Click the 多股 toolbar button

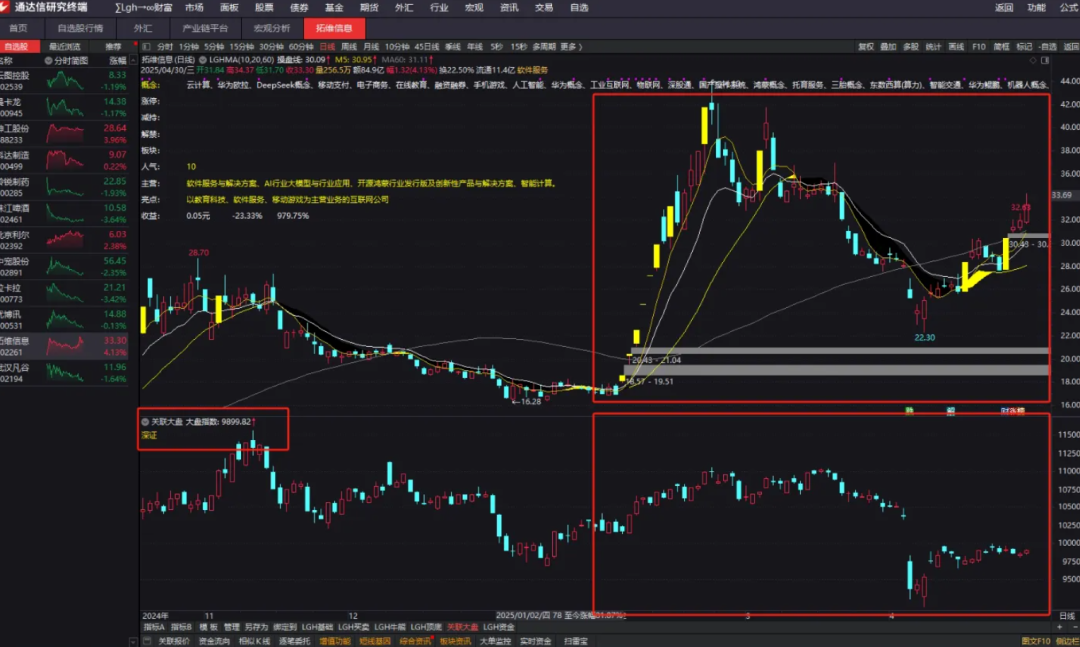tap(911, 47)
